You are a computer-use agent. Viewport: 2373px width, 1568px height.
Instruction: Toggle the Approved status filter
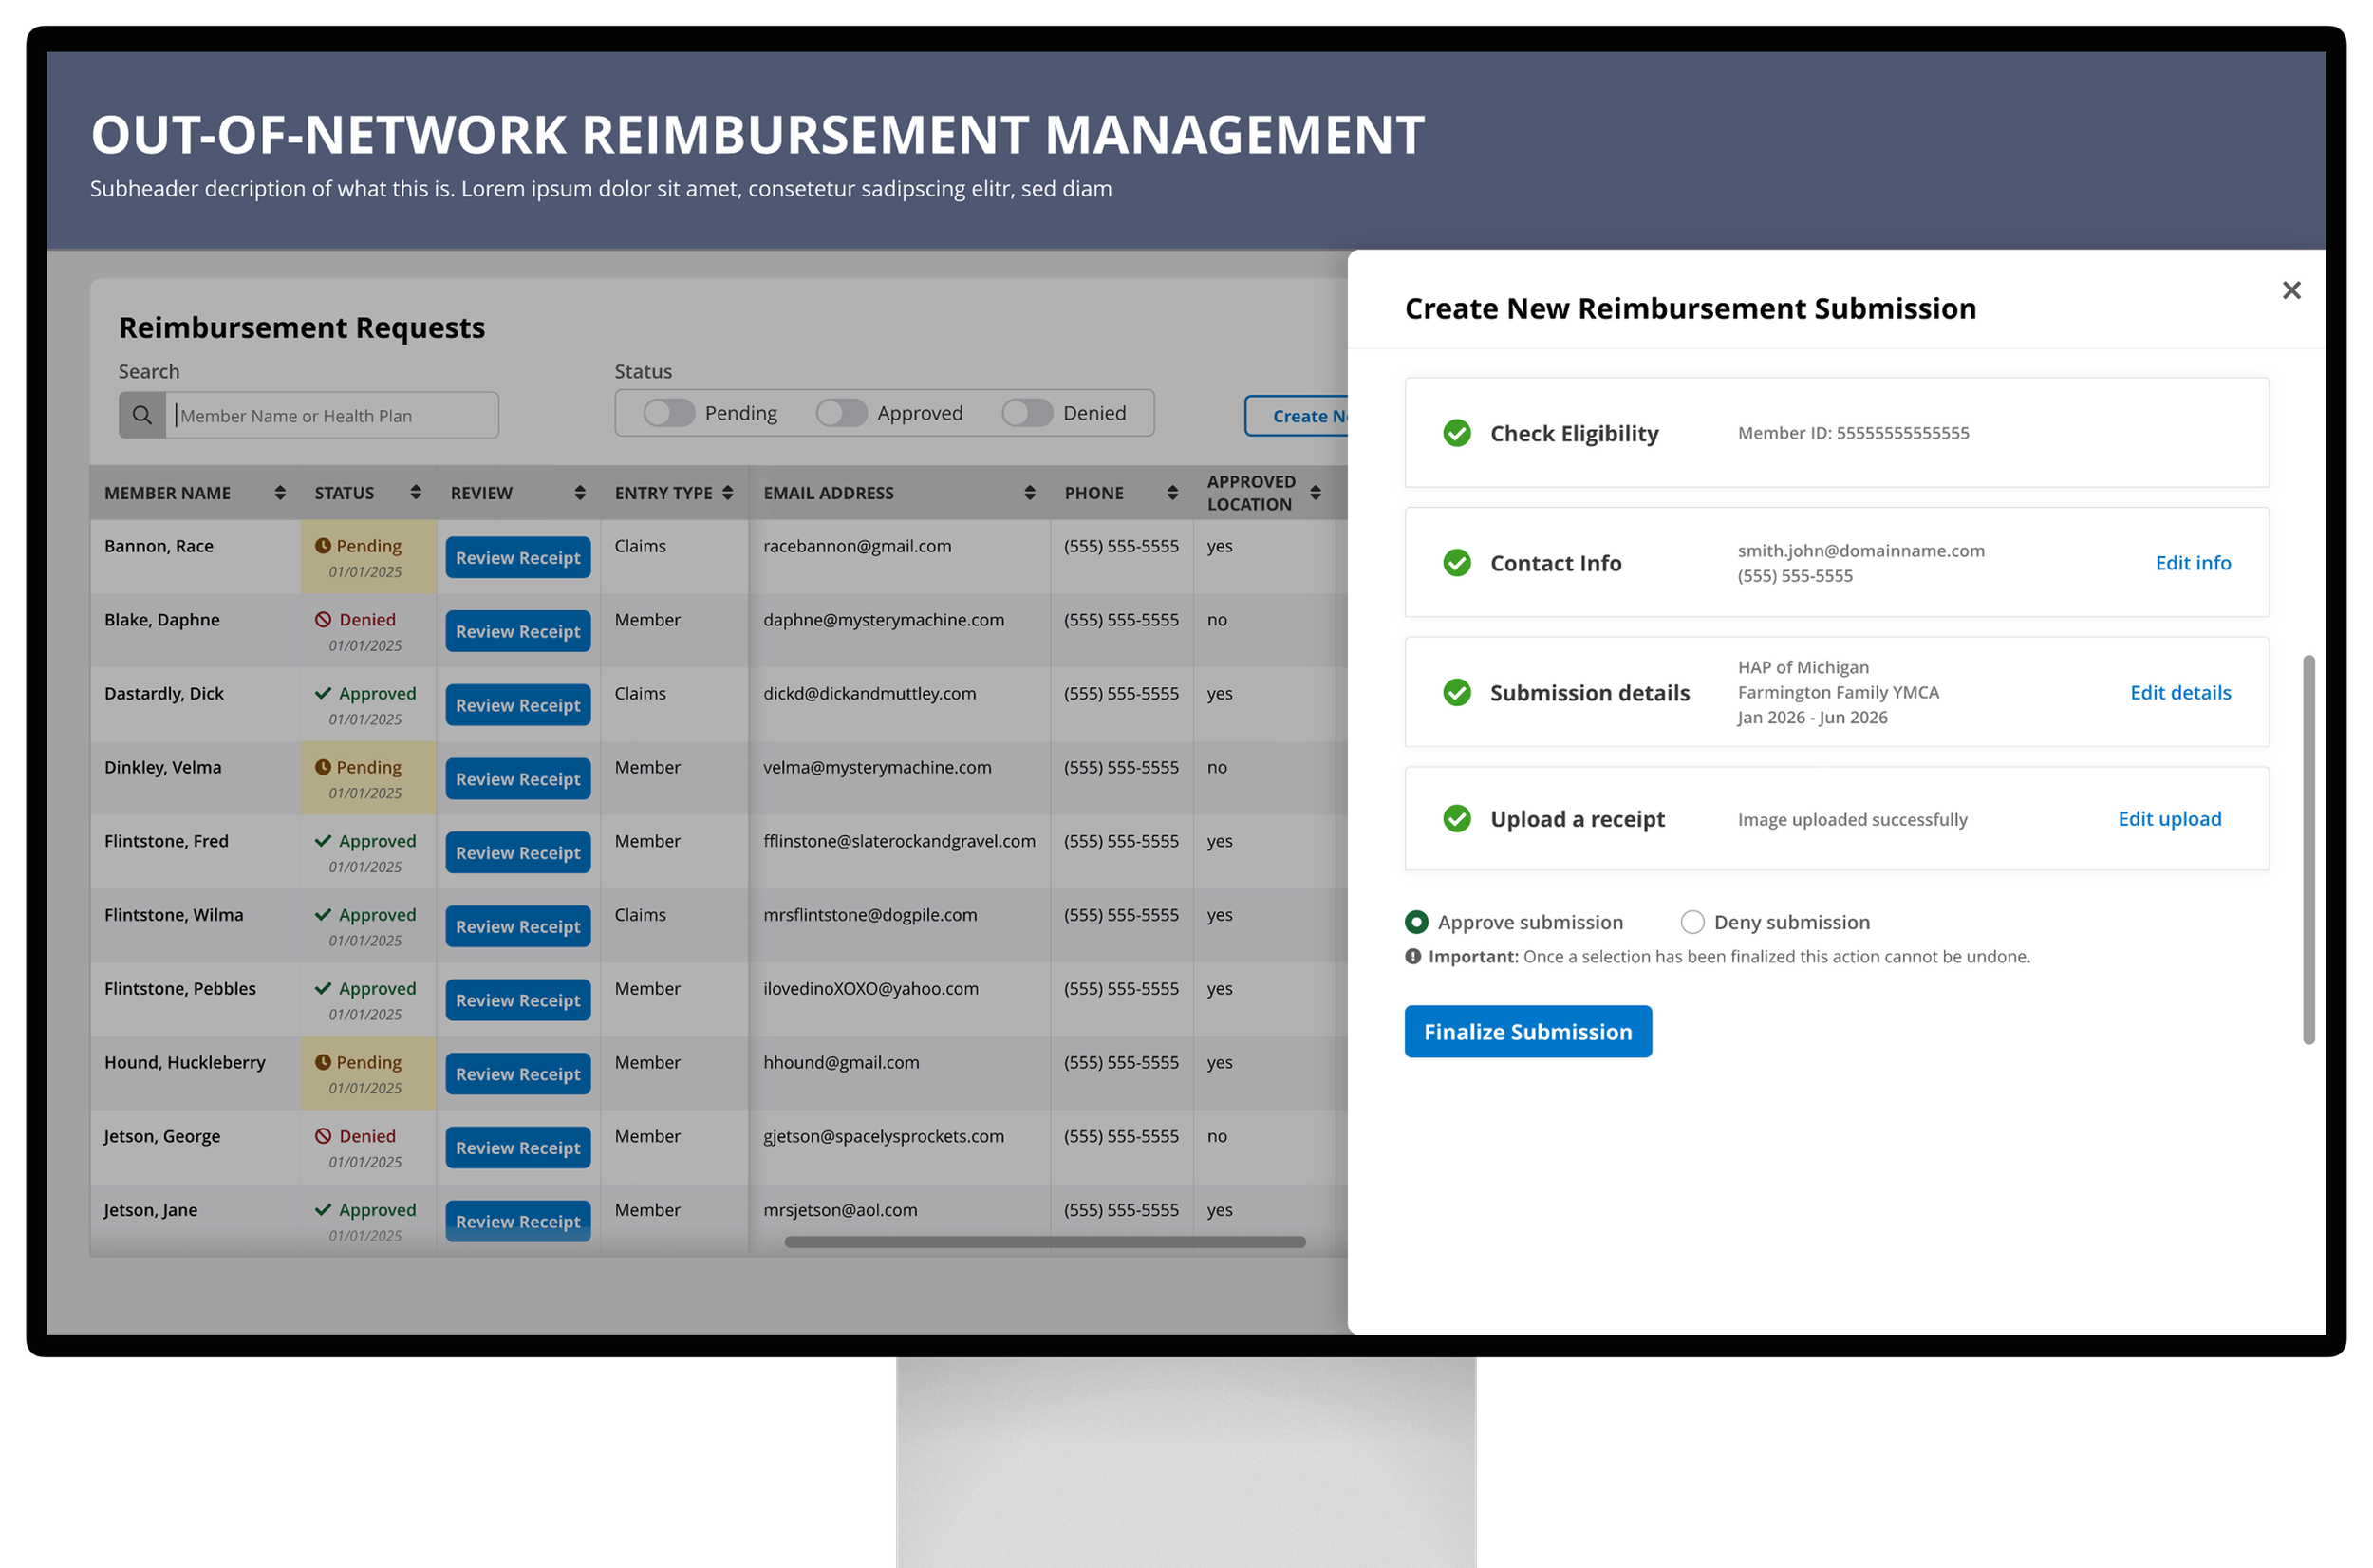coord(842,413)
